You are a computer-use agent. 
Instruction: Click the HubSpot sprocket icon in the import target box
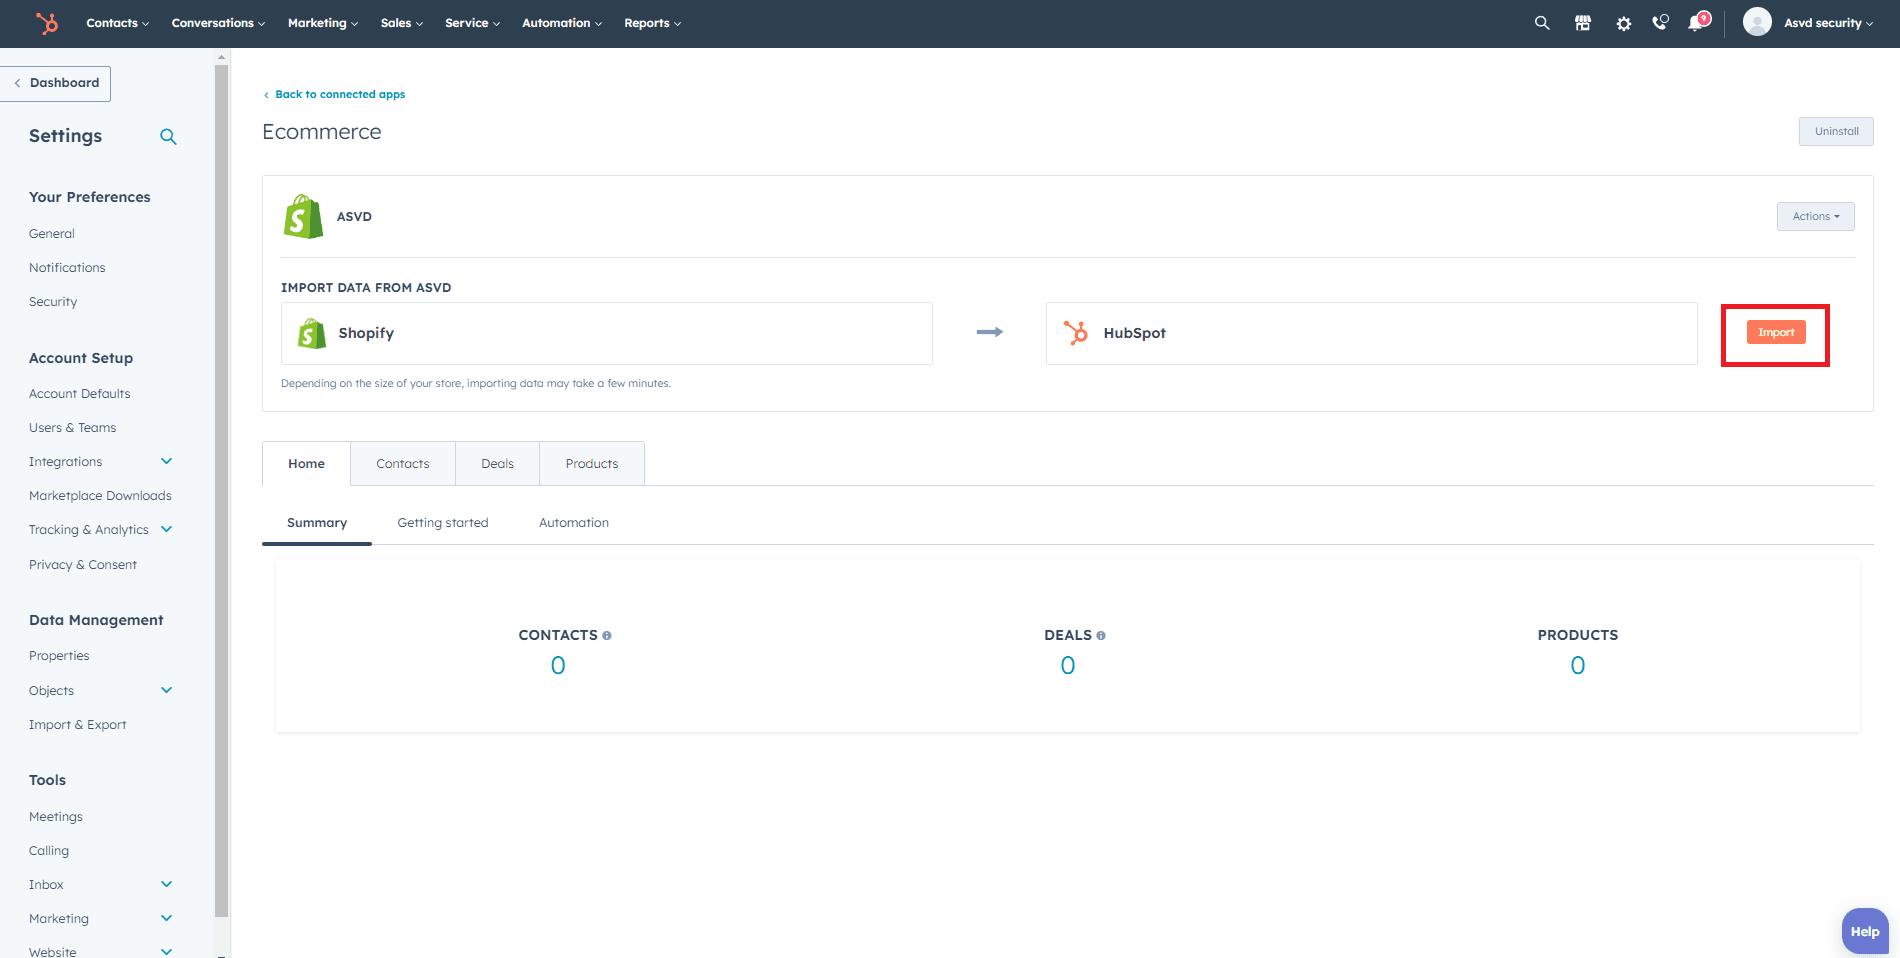coord(1076,333)
